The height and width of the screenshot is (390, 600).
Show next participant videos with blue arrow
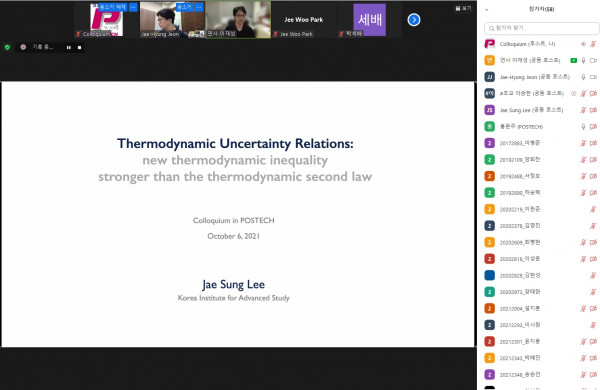414,20
